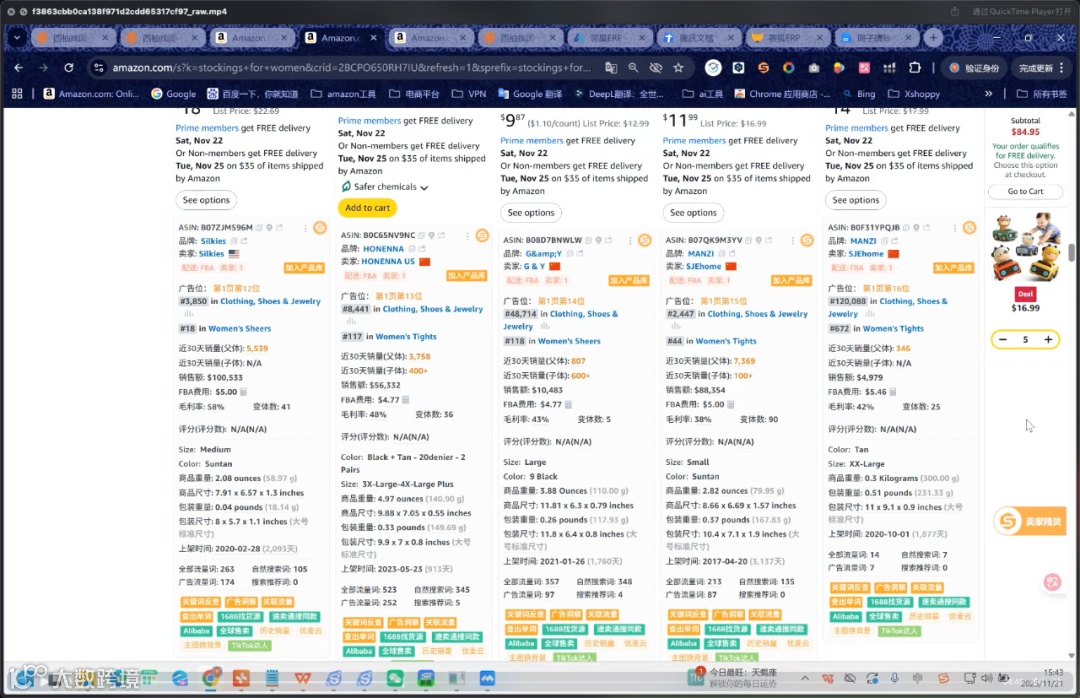Add ASIN B0F31YPQJB via 加入产品库 button

point(953,267)
